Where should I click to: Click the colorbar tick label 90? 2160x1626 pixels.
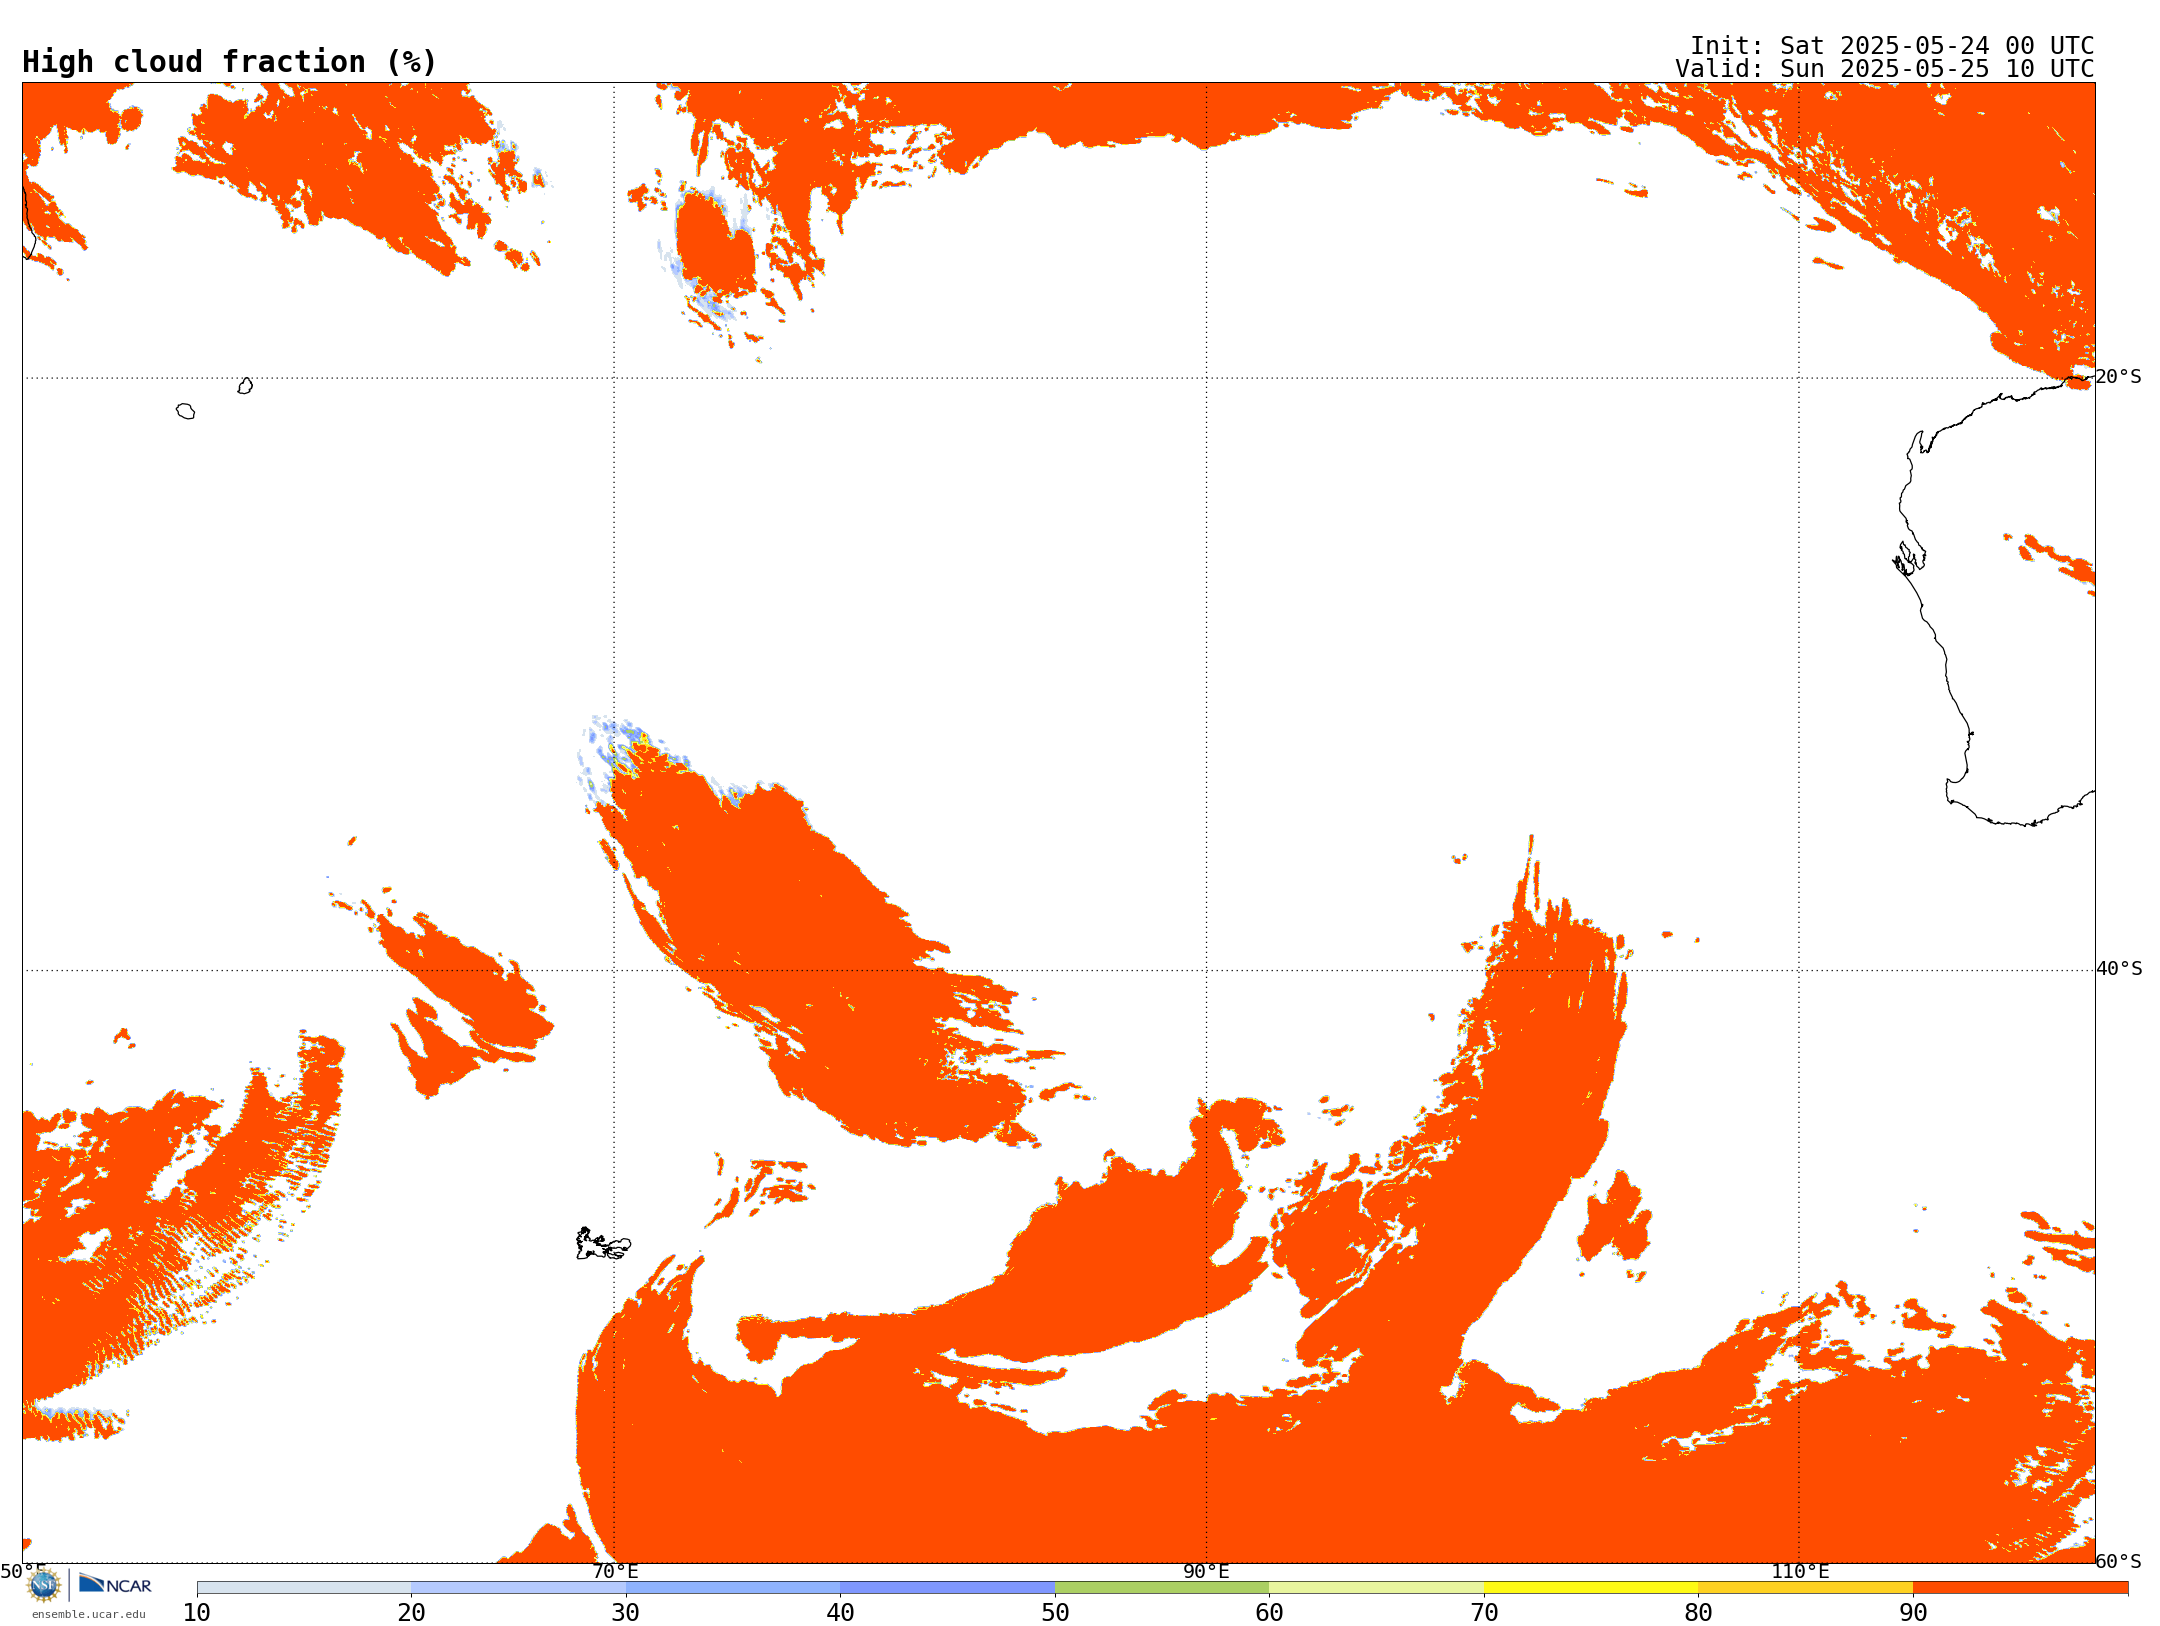click(1913, 1612)
